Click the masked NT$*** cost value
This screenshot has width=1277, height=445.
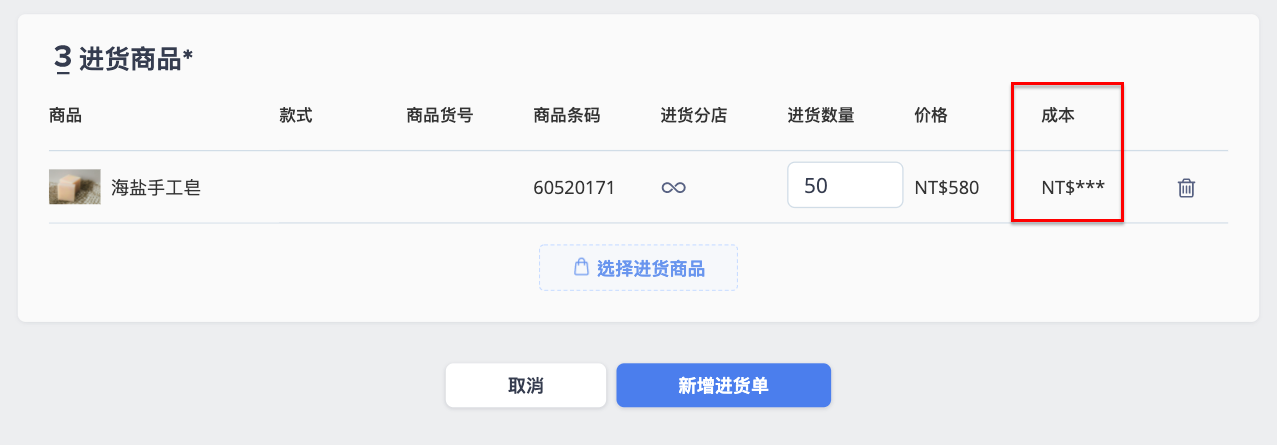(1073, 187)
